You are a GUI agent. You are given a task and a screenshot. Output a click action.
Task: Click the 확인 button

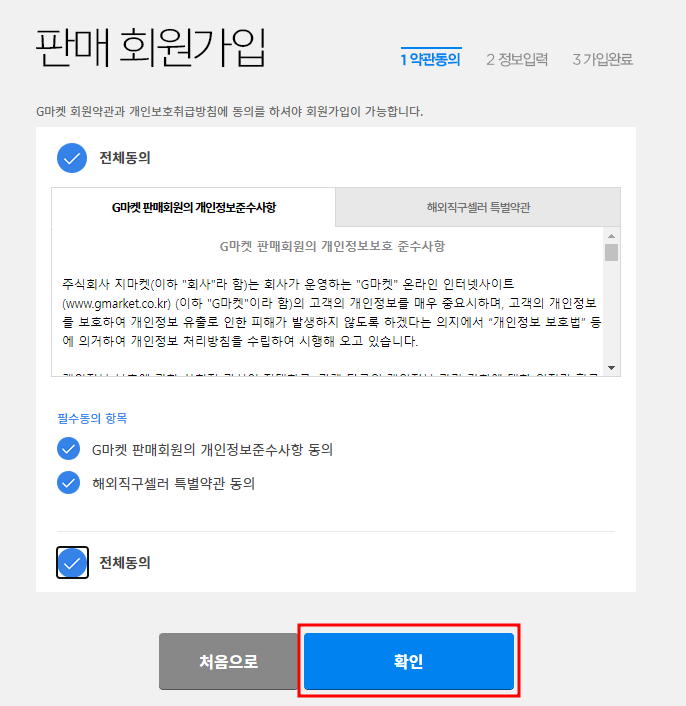click(409, 661)
